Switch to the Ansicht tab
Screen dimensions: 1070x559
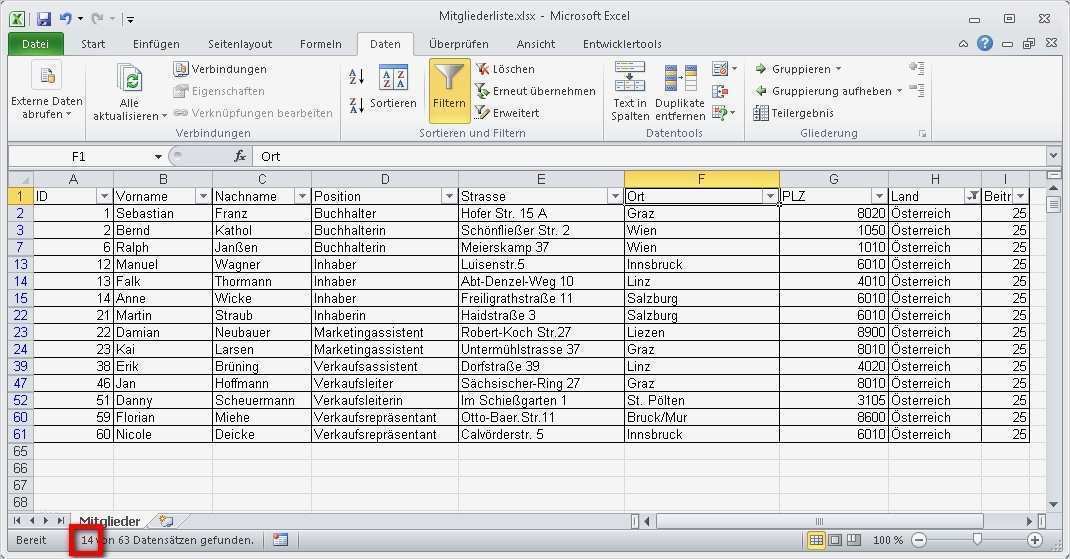point(536,44)
